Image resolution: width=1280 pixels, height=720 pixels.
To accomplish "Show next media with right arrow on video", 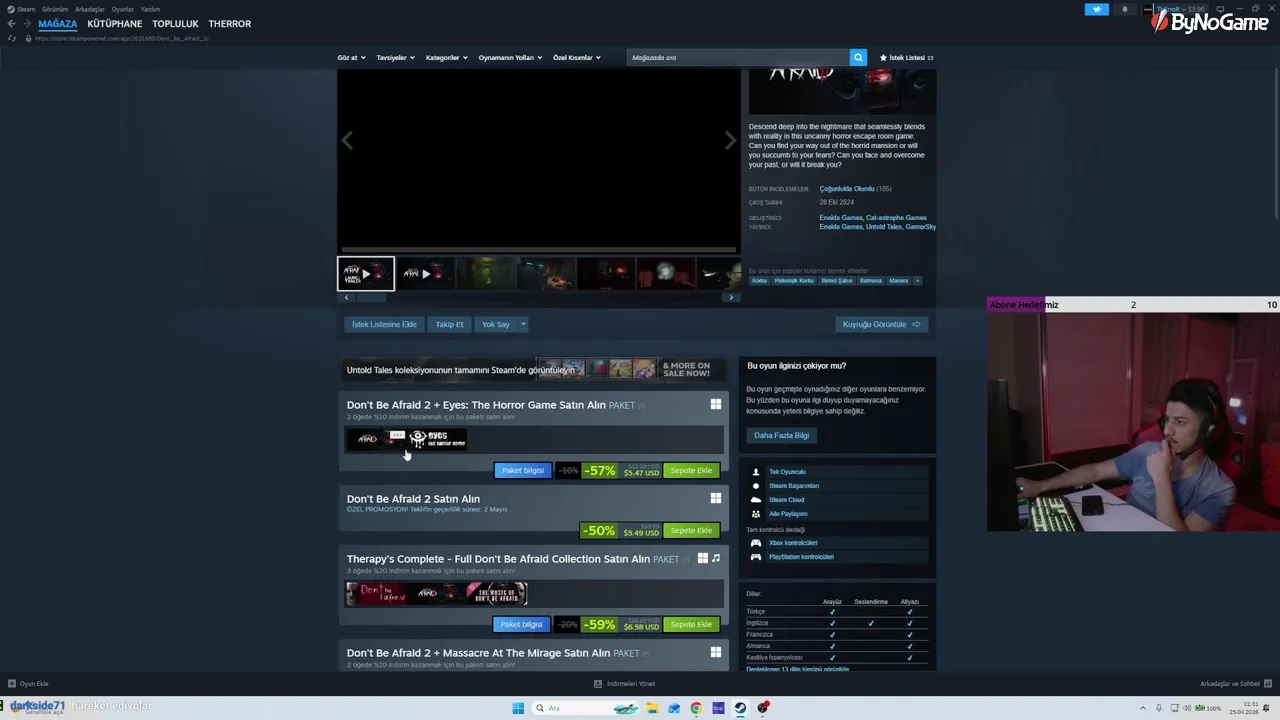I will [x=730, y=141].
